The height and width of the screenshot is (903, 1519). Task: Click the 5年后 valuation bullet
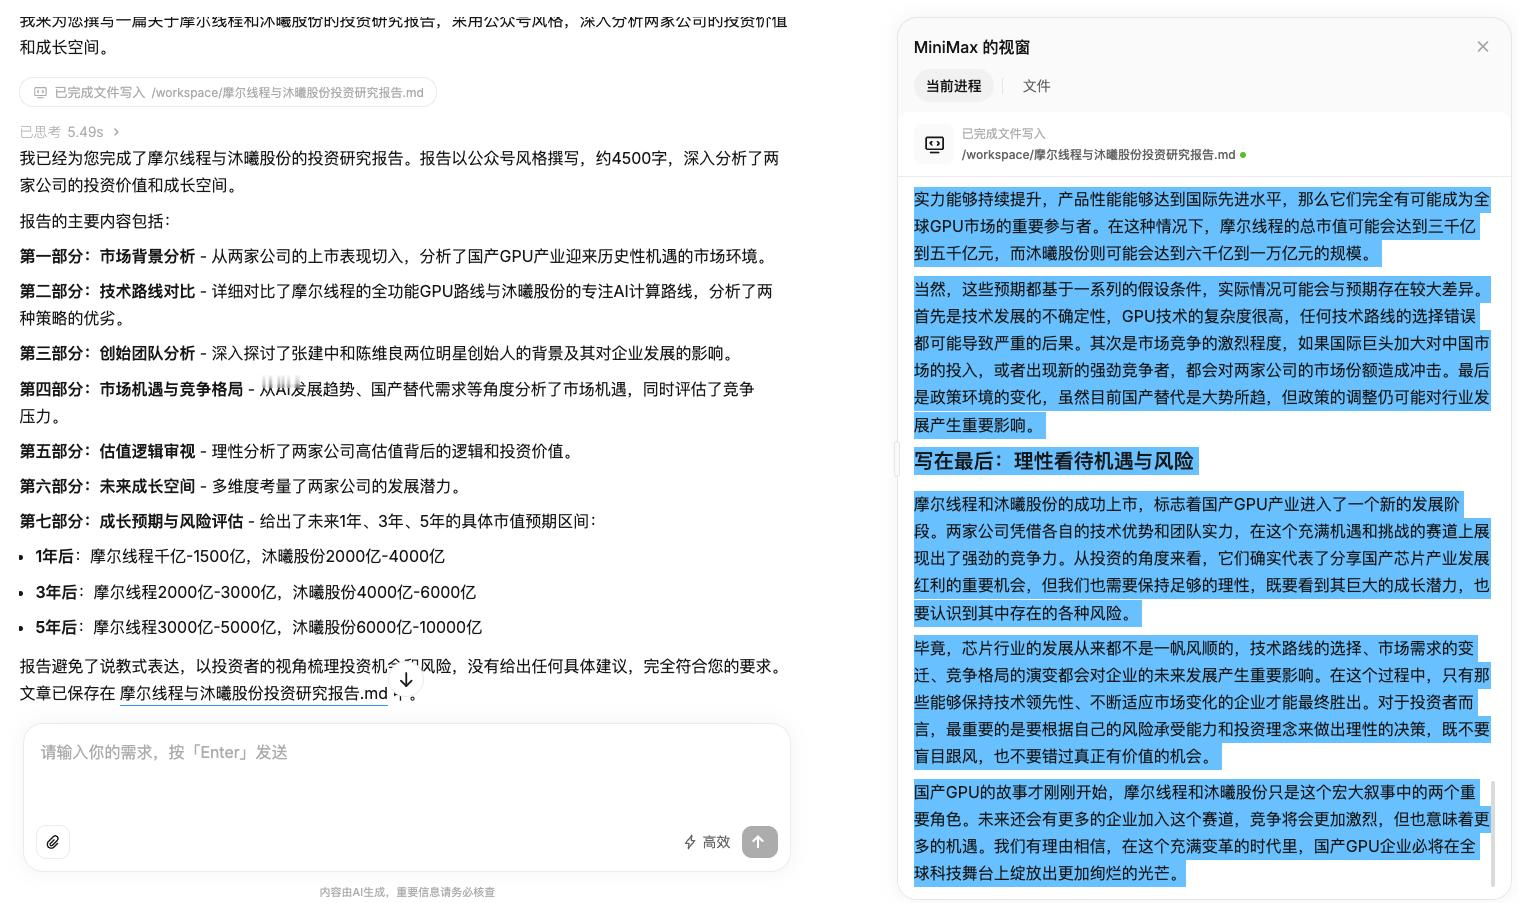point(259,627)
